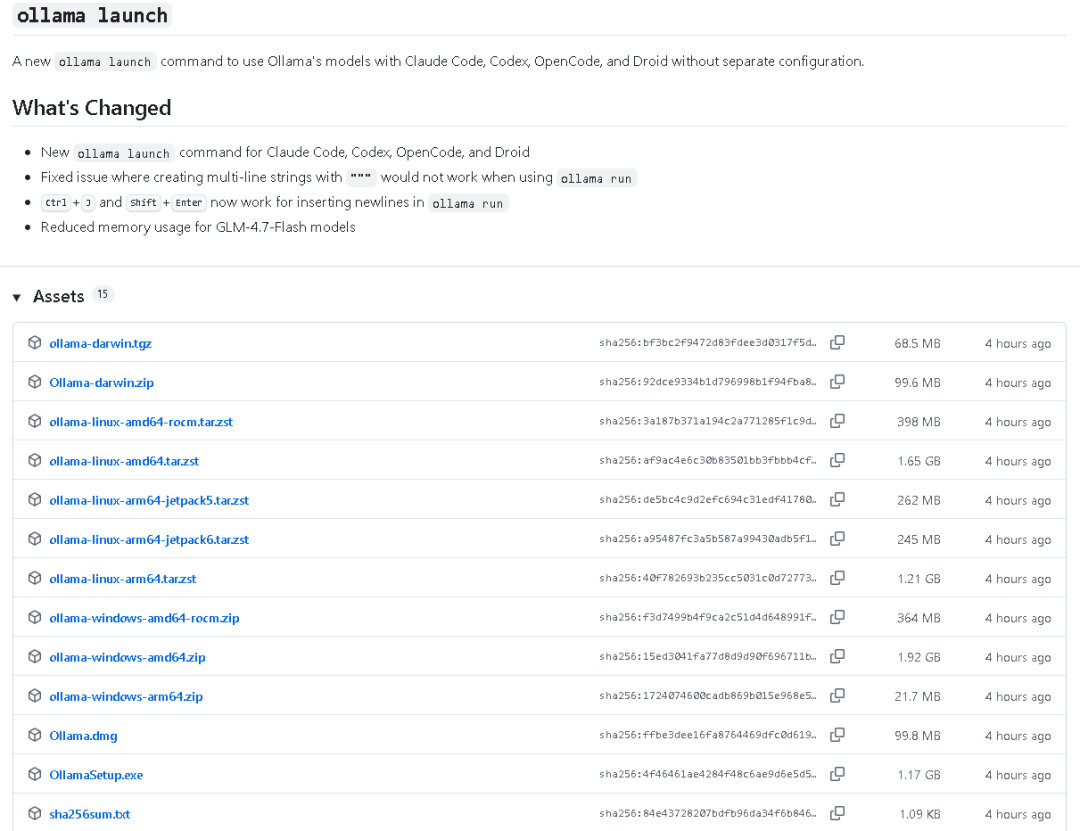Download the sha256sum.txt file
This screenshot has height=831, width=1080.
pyautogui.click(x=90, y=814)
